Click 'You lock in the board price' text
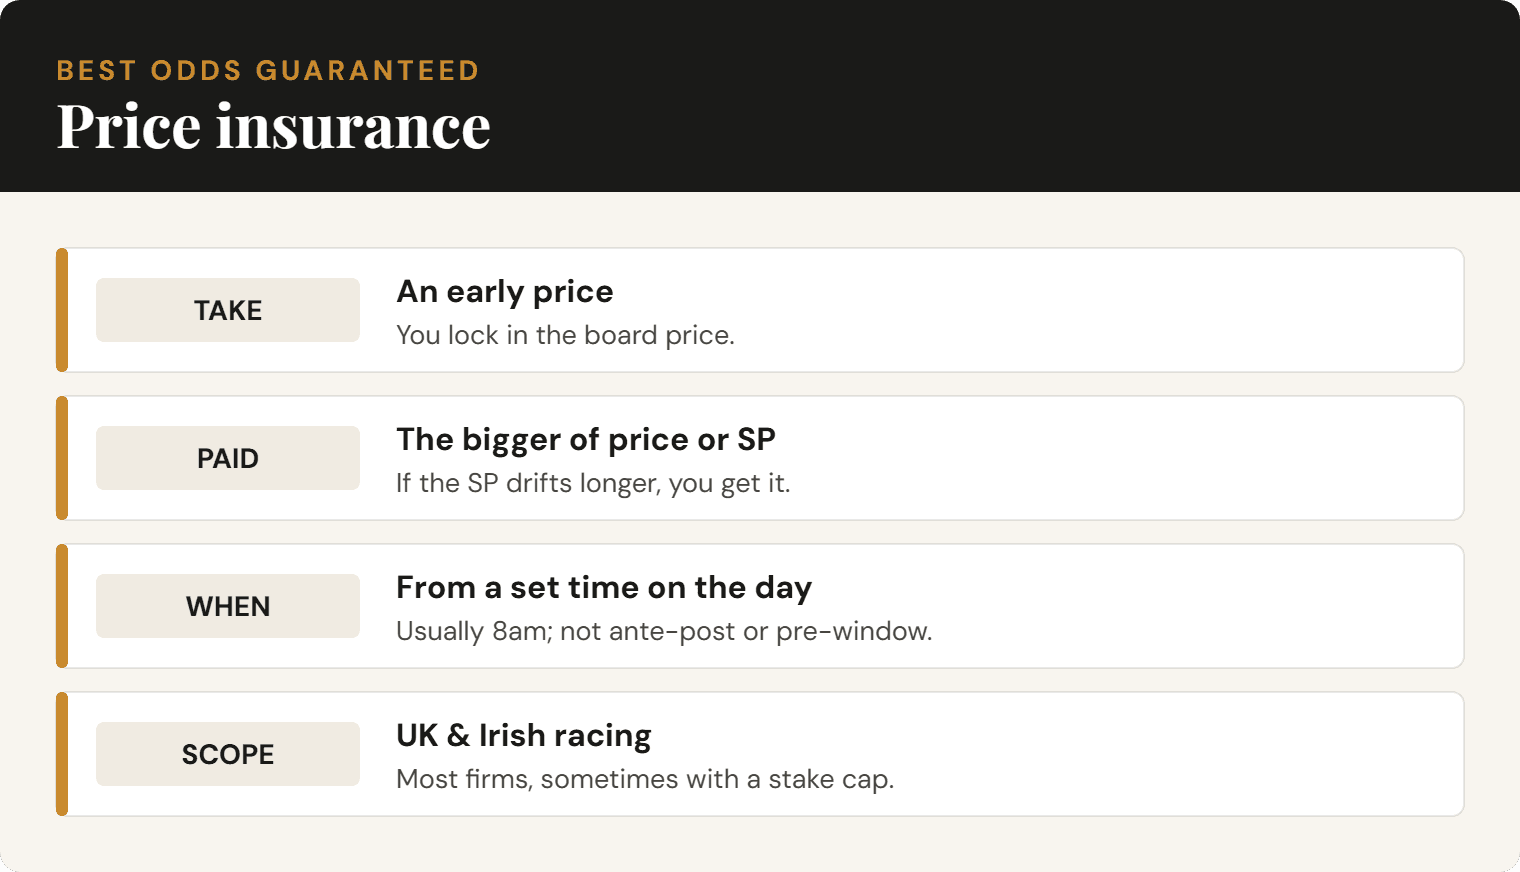 [566, 335]
